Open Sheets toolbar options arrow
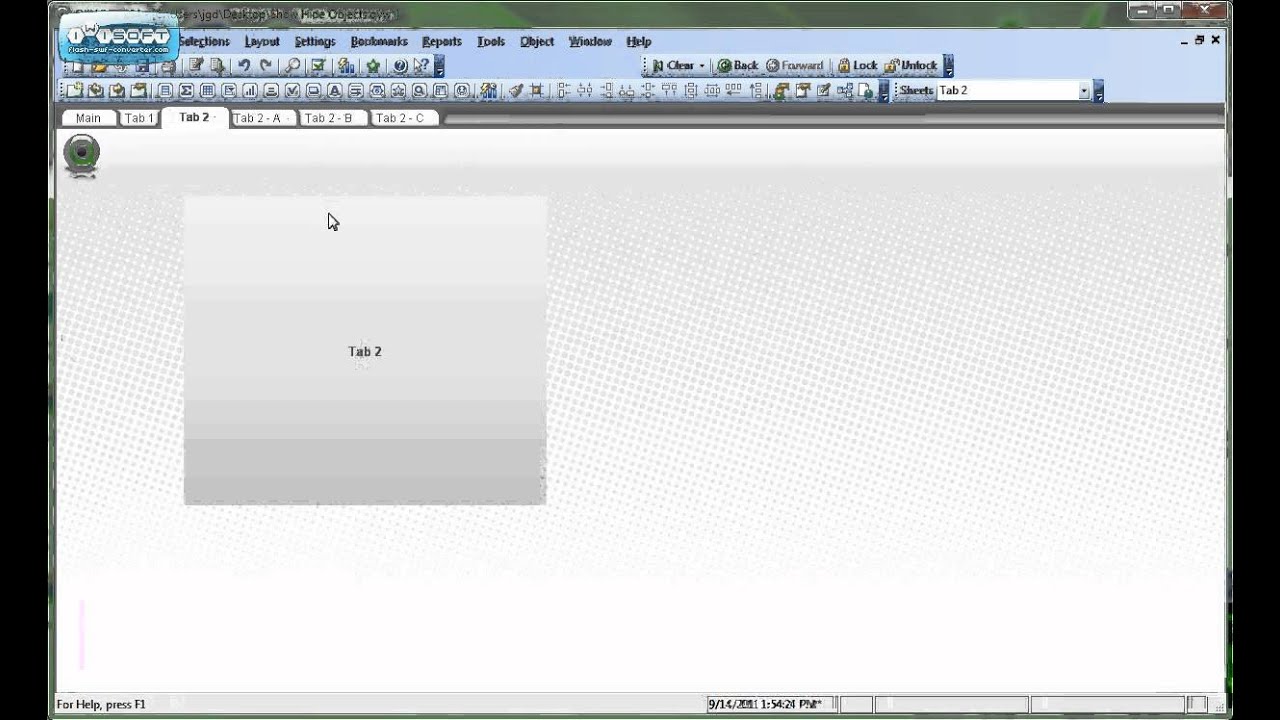 [x=1098, y=91]
